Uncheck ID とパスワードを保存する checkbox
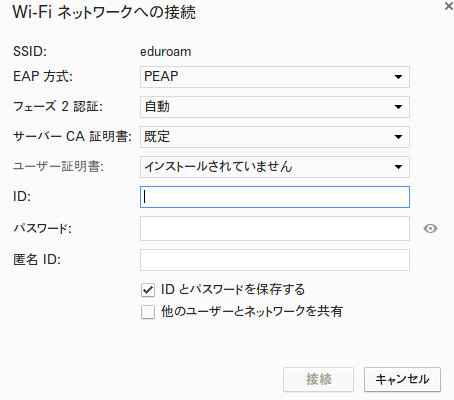The image size is (454, 400). coord(148,290)
